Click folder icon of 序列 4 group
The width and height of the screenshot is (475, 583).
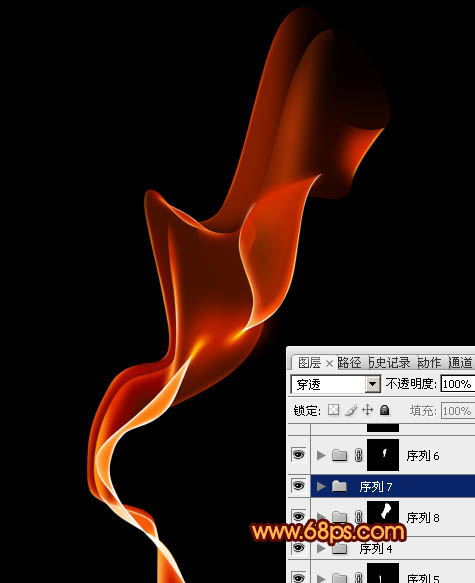click(x=339, y=548)
